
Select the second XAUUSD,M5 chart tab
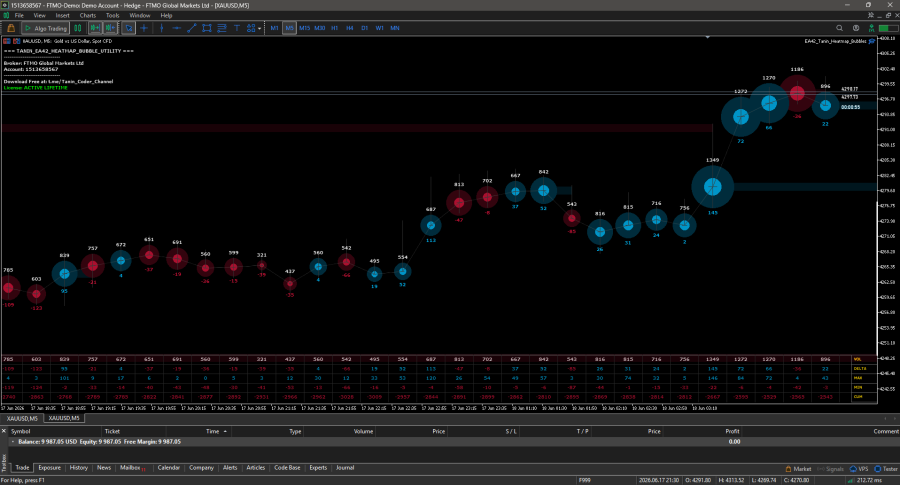(64, 418)
